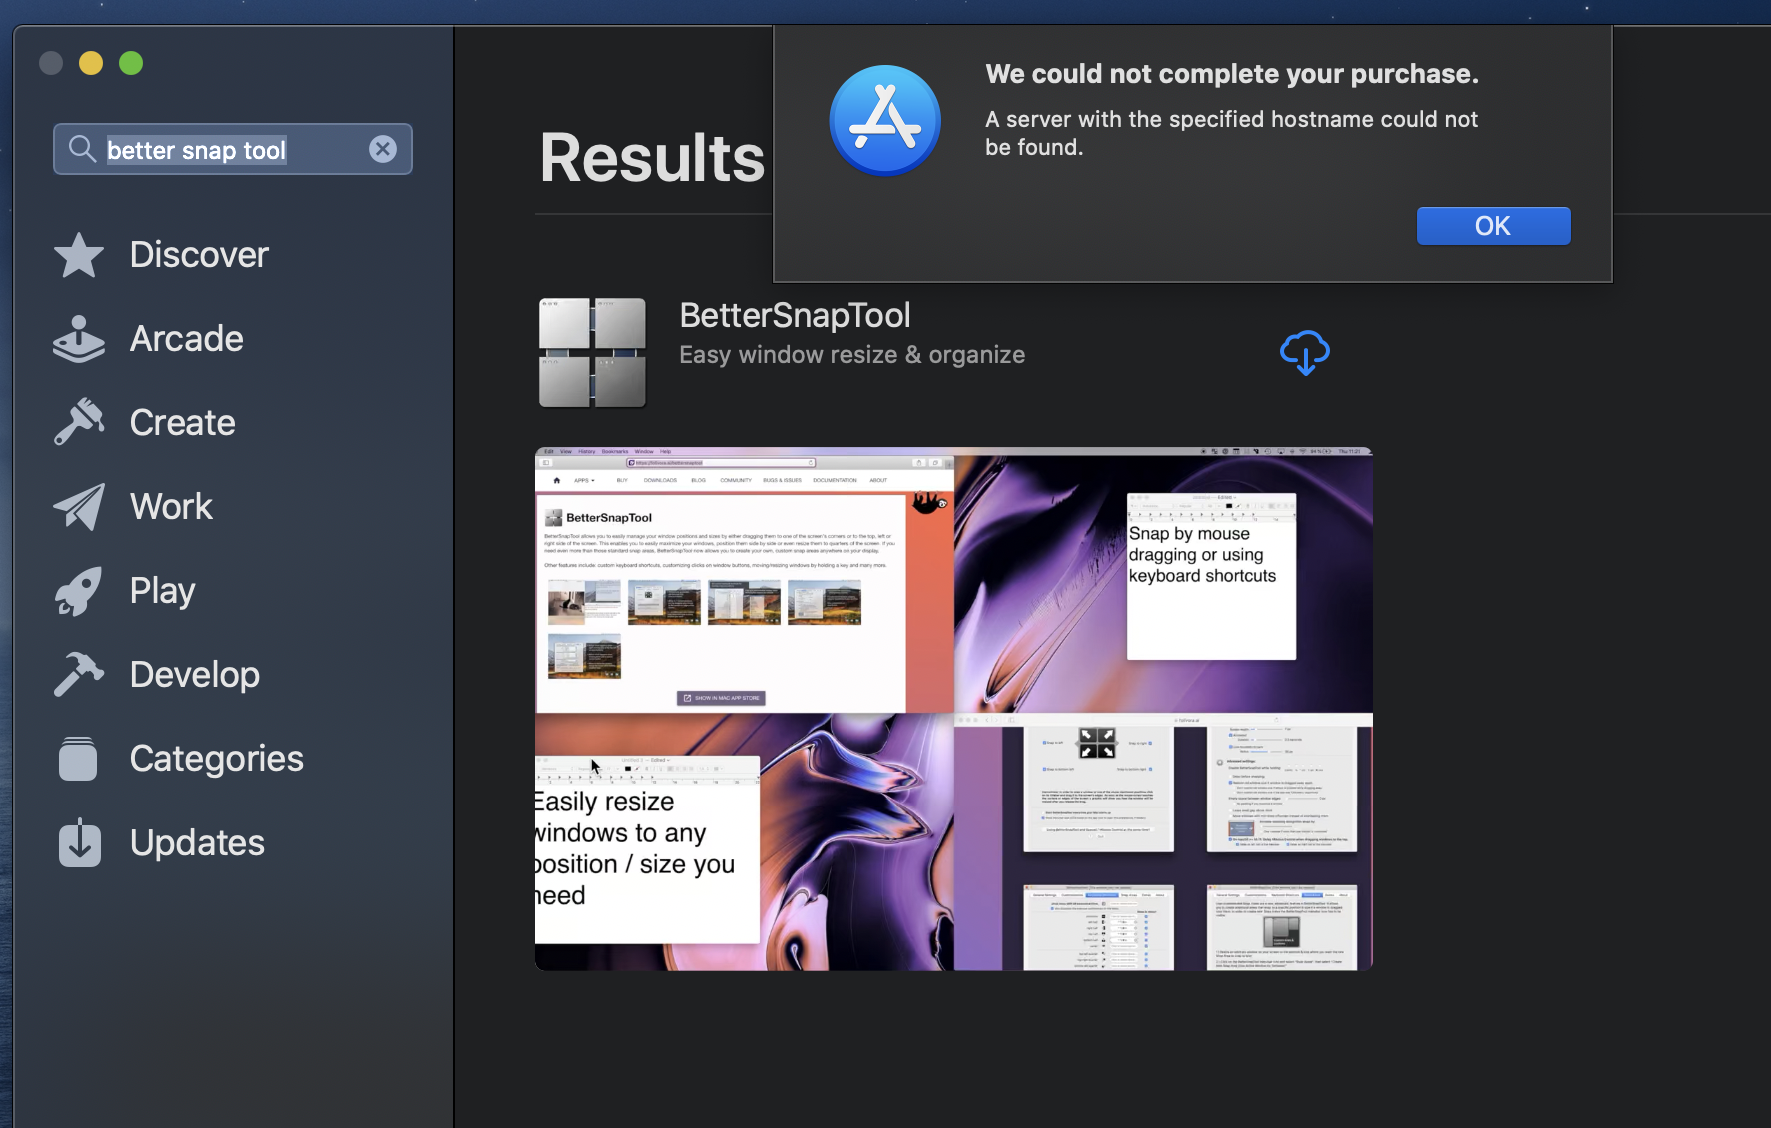This screenshot has width=1771, height=1128.
Task: Select the Create section
Action: point(183,423)
